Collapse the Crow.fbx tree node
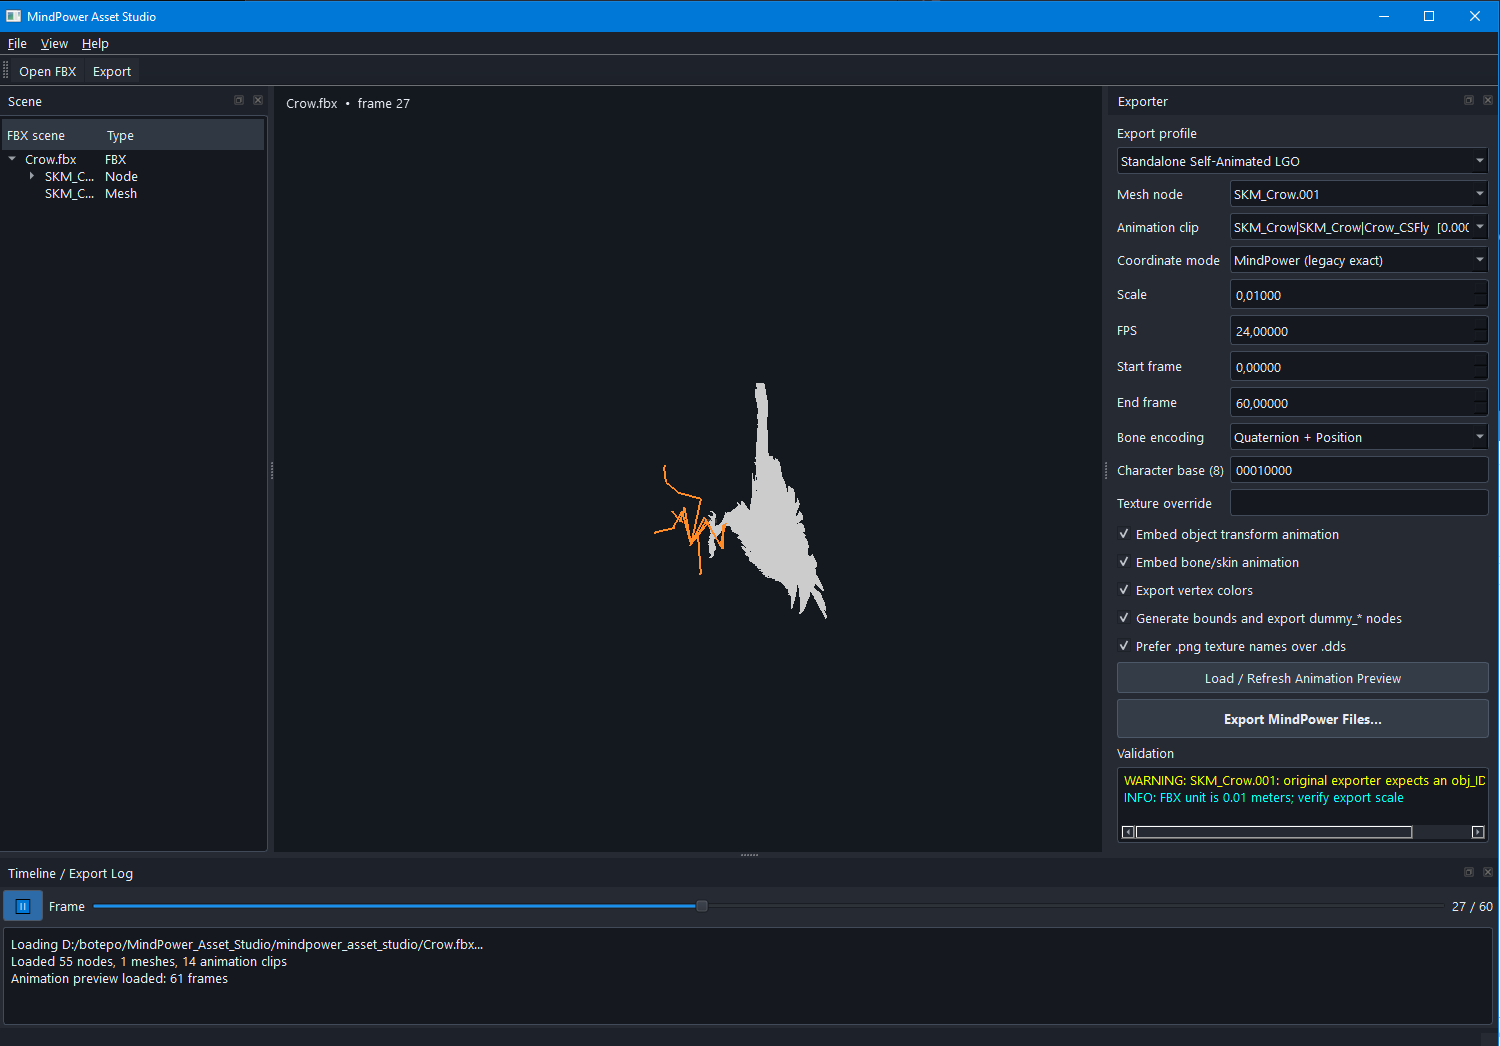Viewport: 1500px width, 1046px height. (12, 159)
